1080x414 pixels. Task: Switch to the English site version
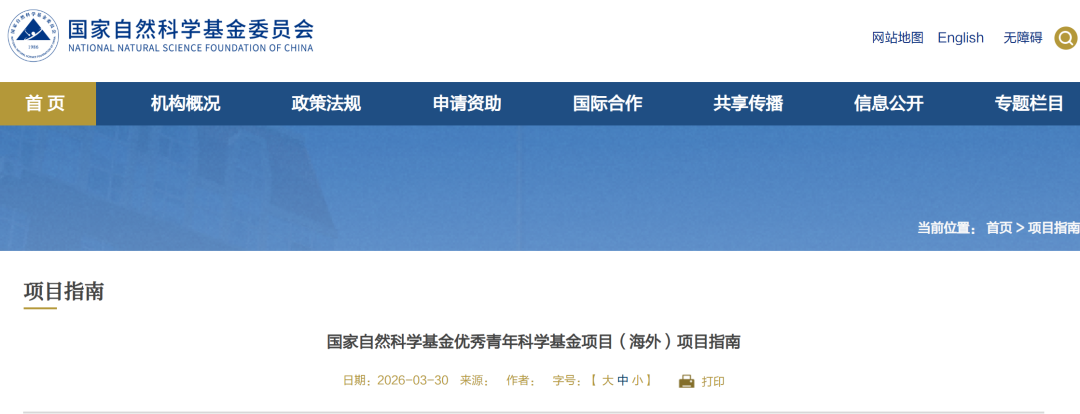960,38
